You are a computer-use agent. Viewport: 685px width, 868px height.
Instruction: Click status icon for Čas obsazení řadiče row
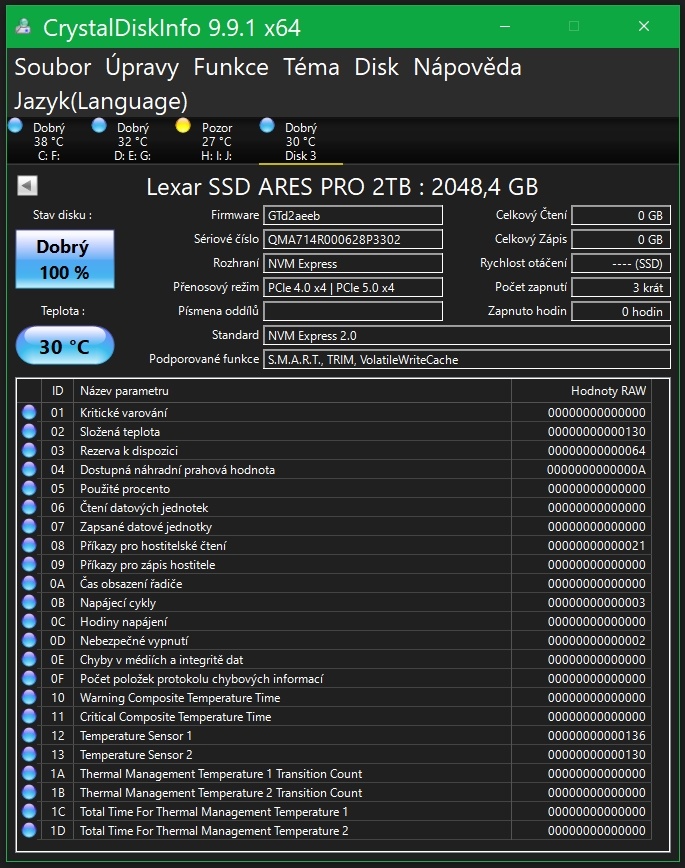pyautogui.click(x=29, y=583)
